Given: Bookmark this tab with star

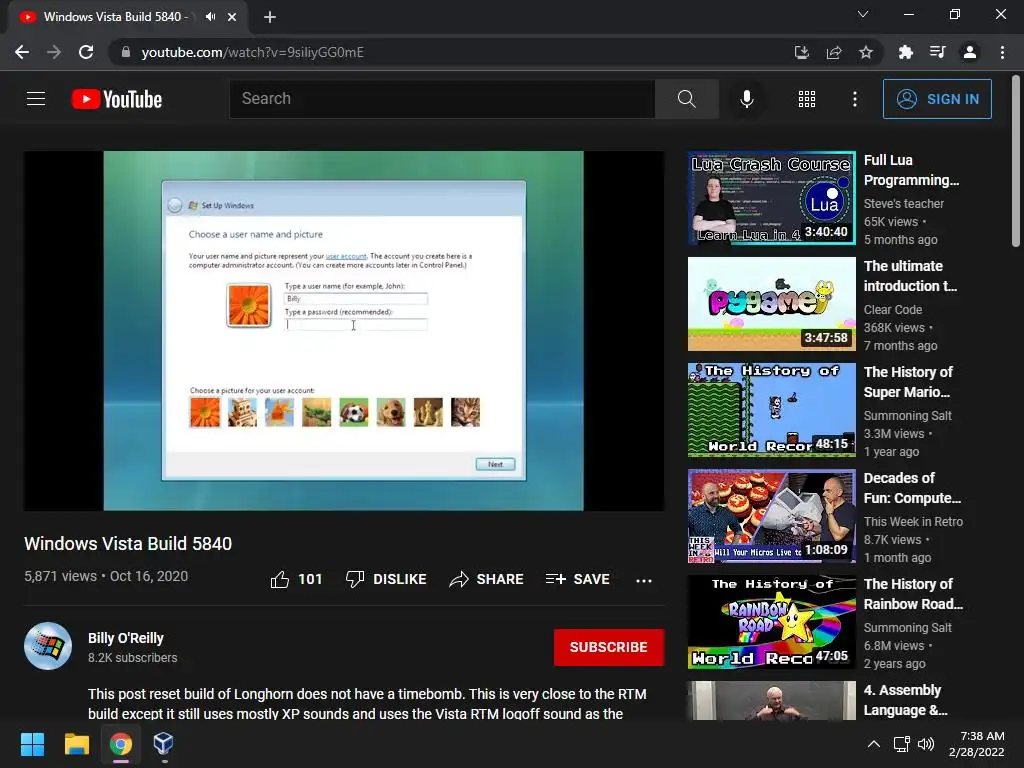Looking at the screenshot, I should pyautogui.click(x=866, y=52).
